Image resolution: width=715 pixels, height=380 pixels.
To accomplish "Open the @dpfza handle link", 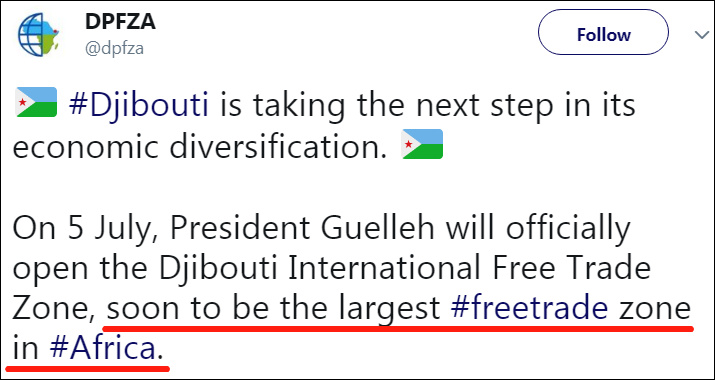I will click(114, 48).
